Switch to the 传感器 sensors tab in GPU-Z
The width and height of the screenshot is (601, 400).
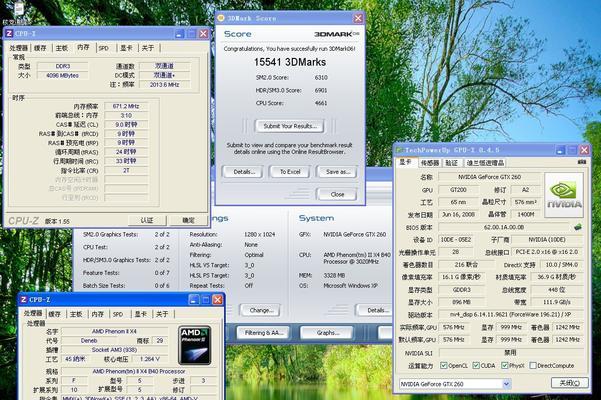click(x=430, y=163)
